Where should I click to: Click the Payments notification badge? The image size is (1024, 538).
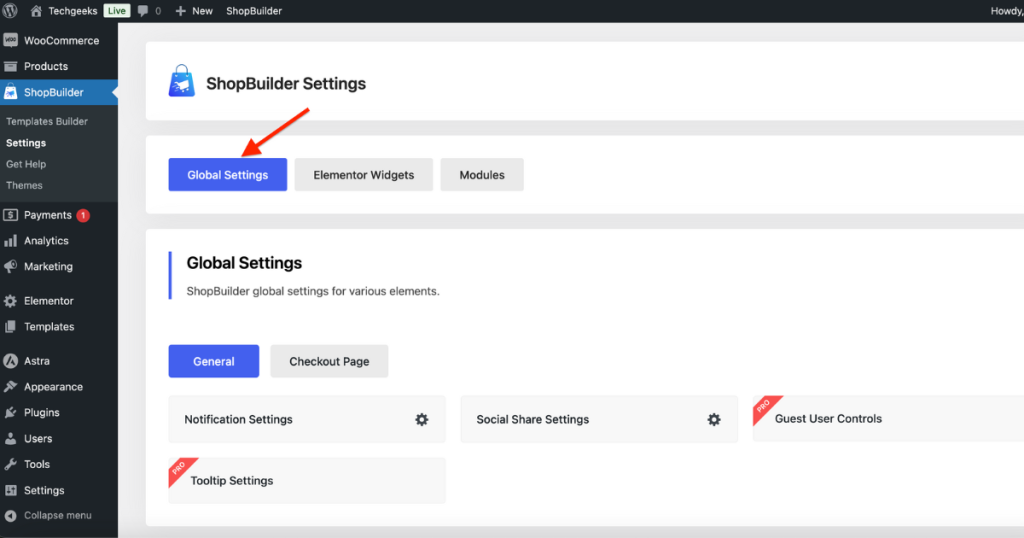coord(83,215)
